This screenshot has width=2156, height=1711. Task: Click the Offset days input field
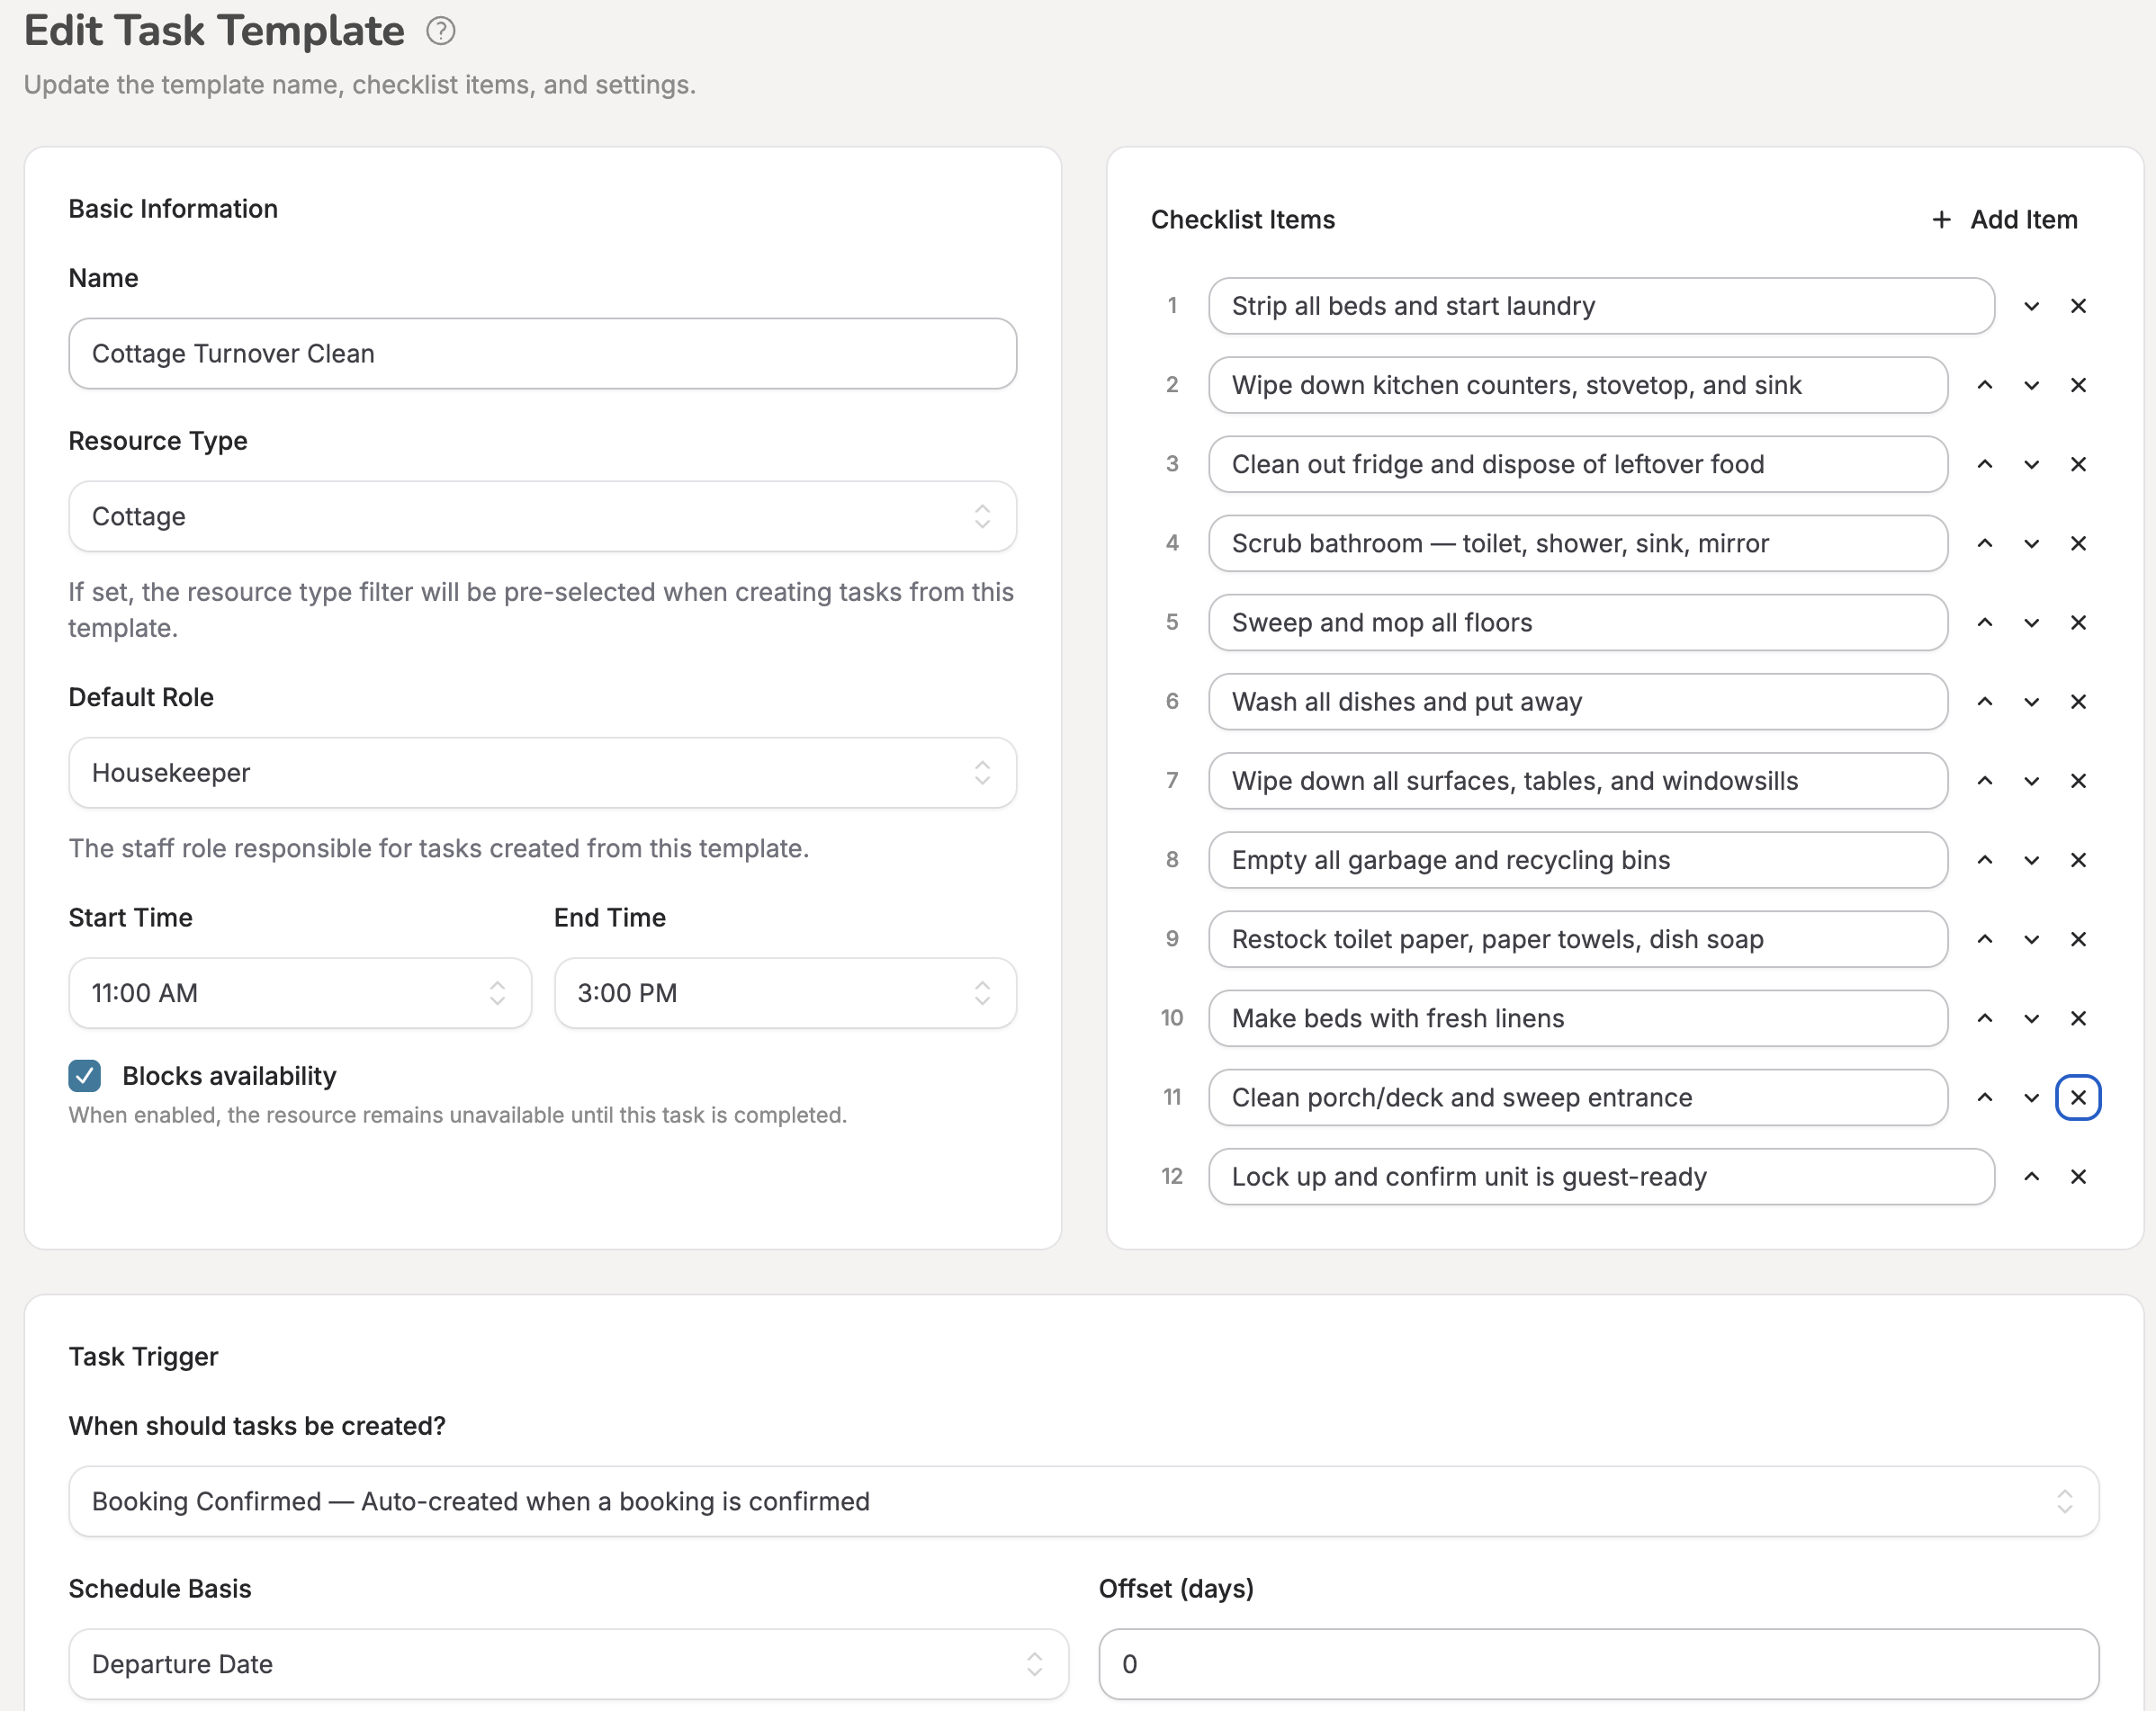[x=1600, y=1663]
